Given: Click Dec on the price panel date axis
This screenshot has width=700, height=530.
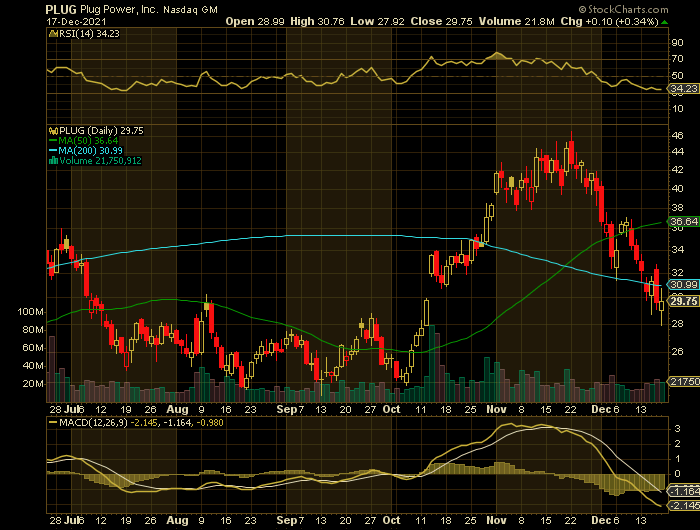Looking at the screenshot, I should 601,409.
